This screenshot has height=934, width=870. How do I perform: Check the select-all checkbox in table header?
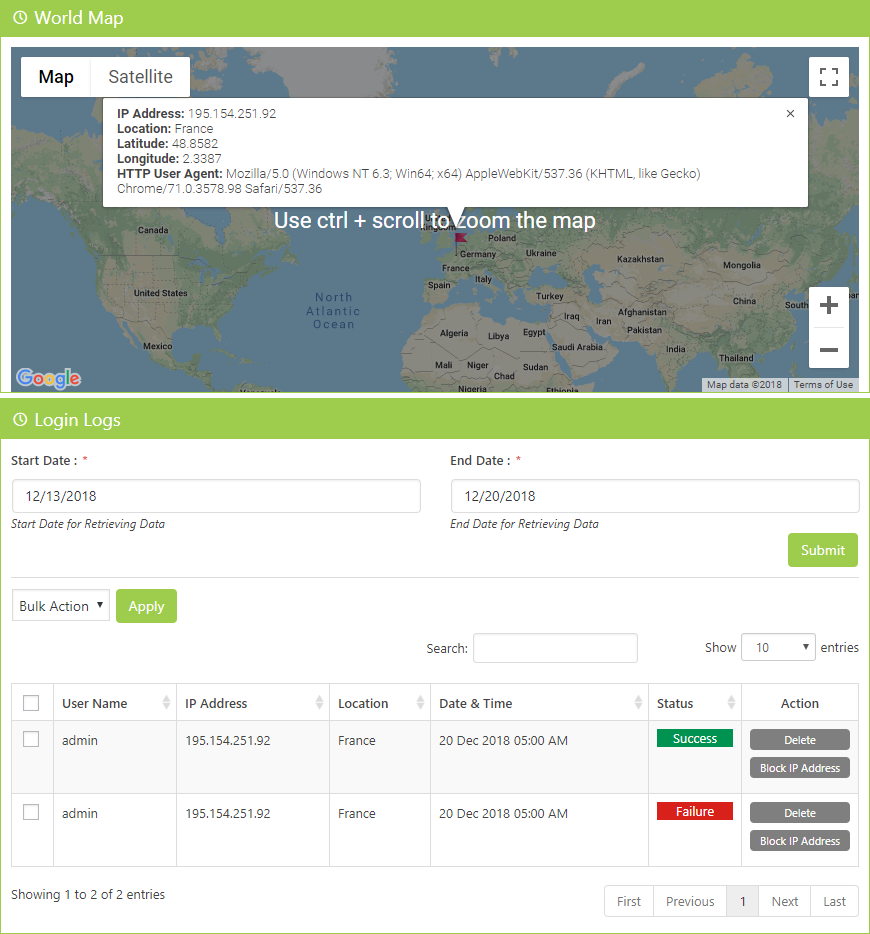pos(31,703)
